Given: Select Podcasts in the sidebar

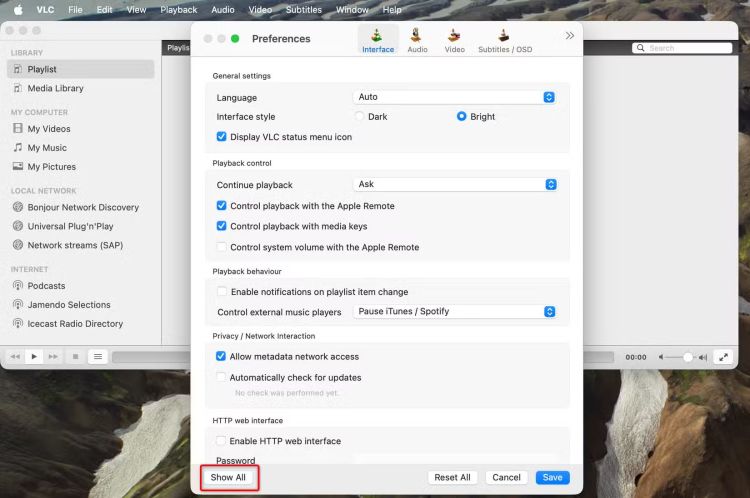Looking at the screenshot, I should pyautogui.click(x=46, y=286).
